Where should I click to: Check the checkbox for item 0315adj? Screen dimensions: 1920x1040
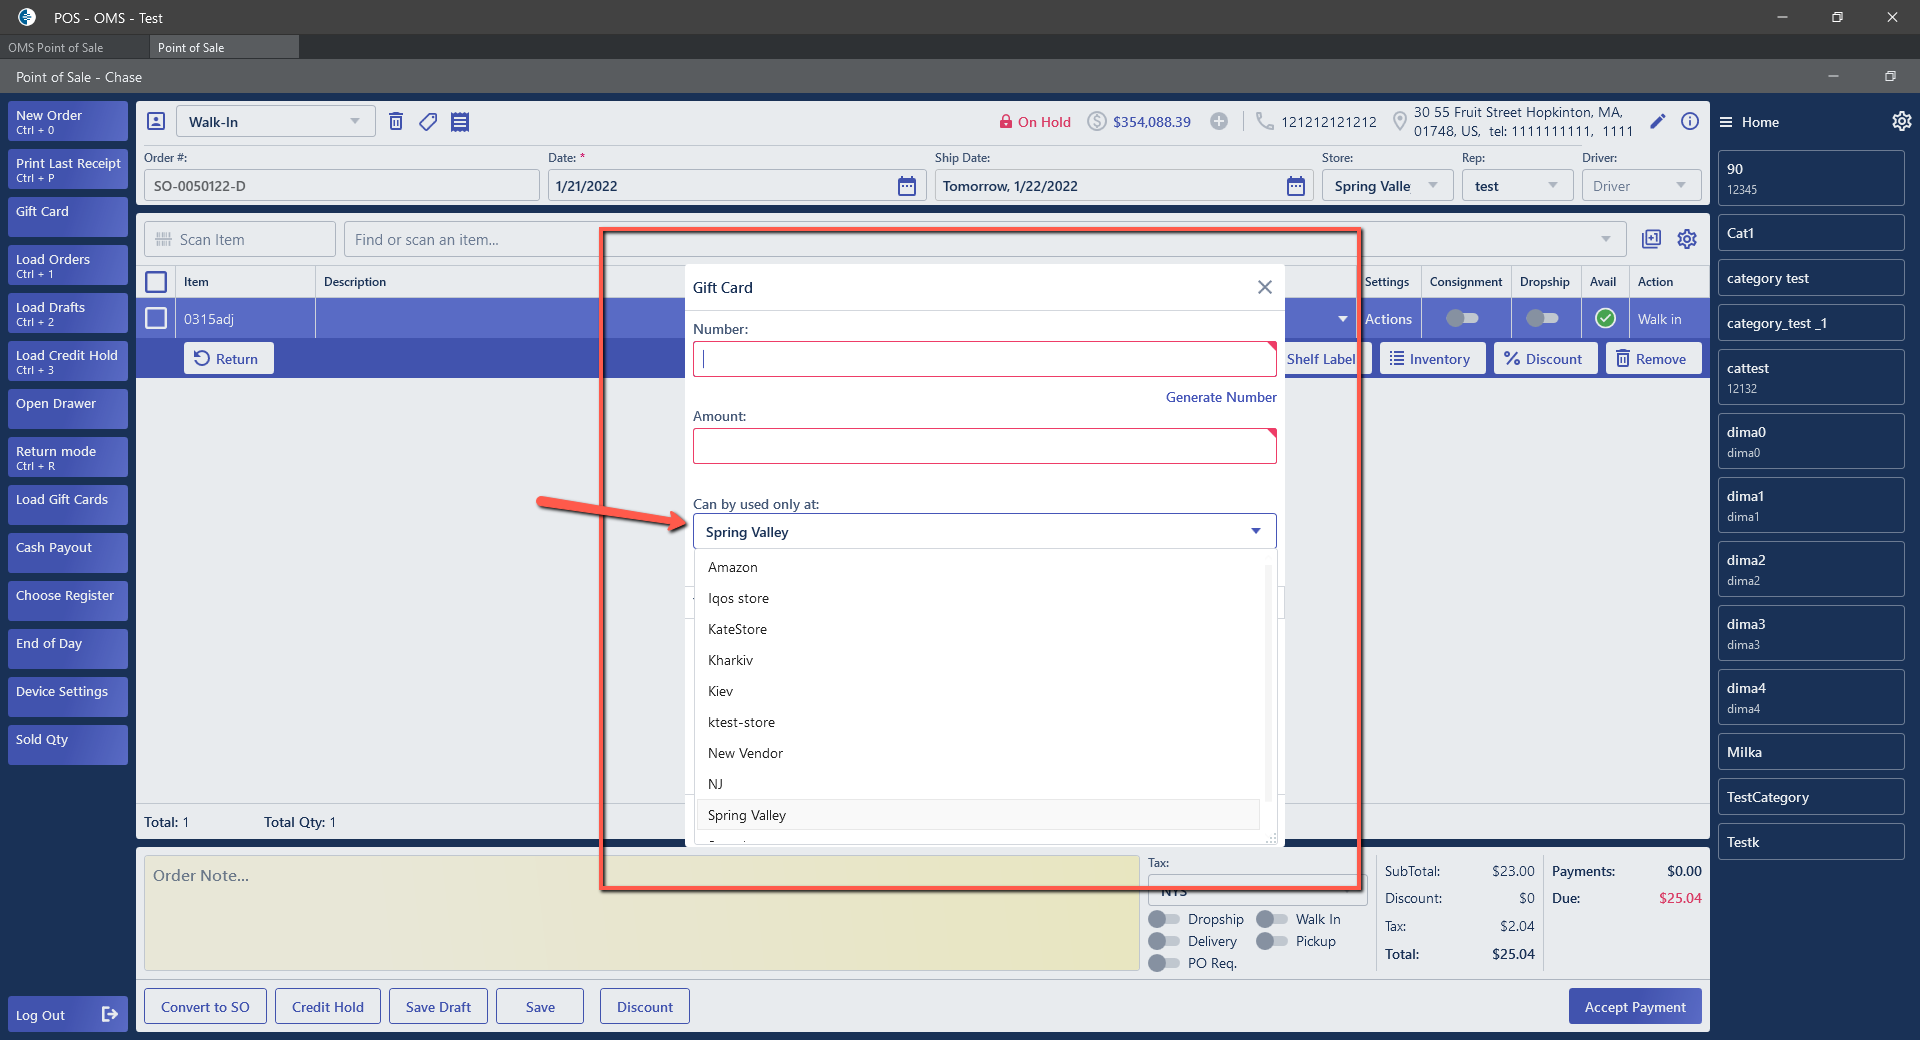click(156, 318)
